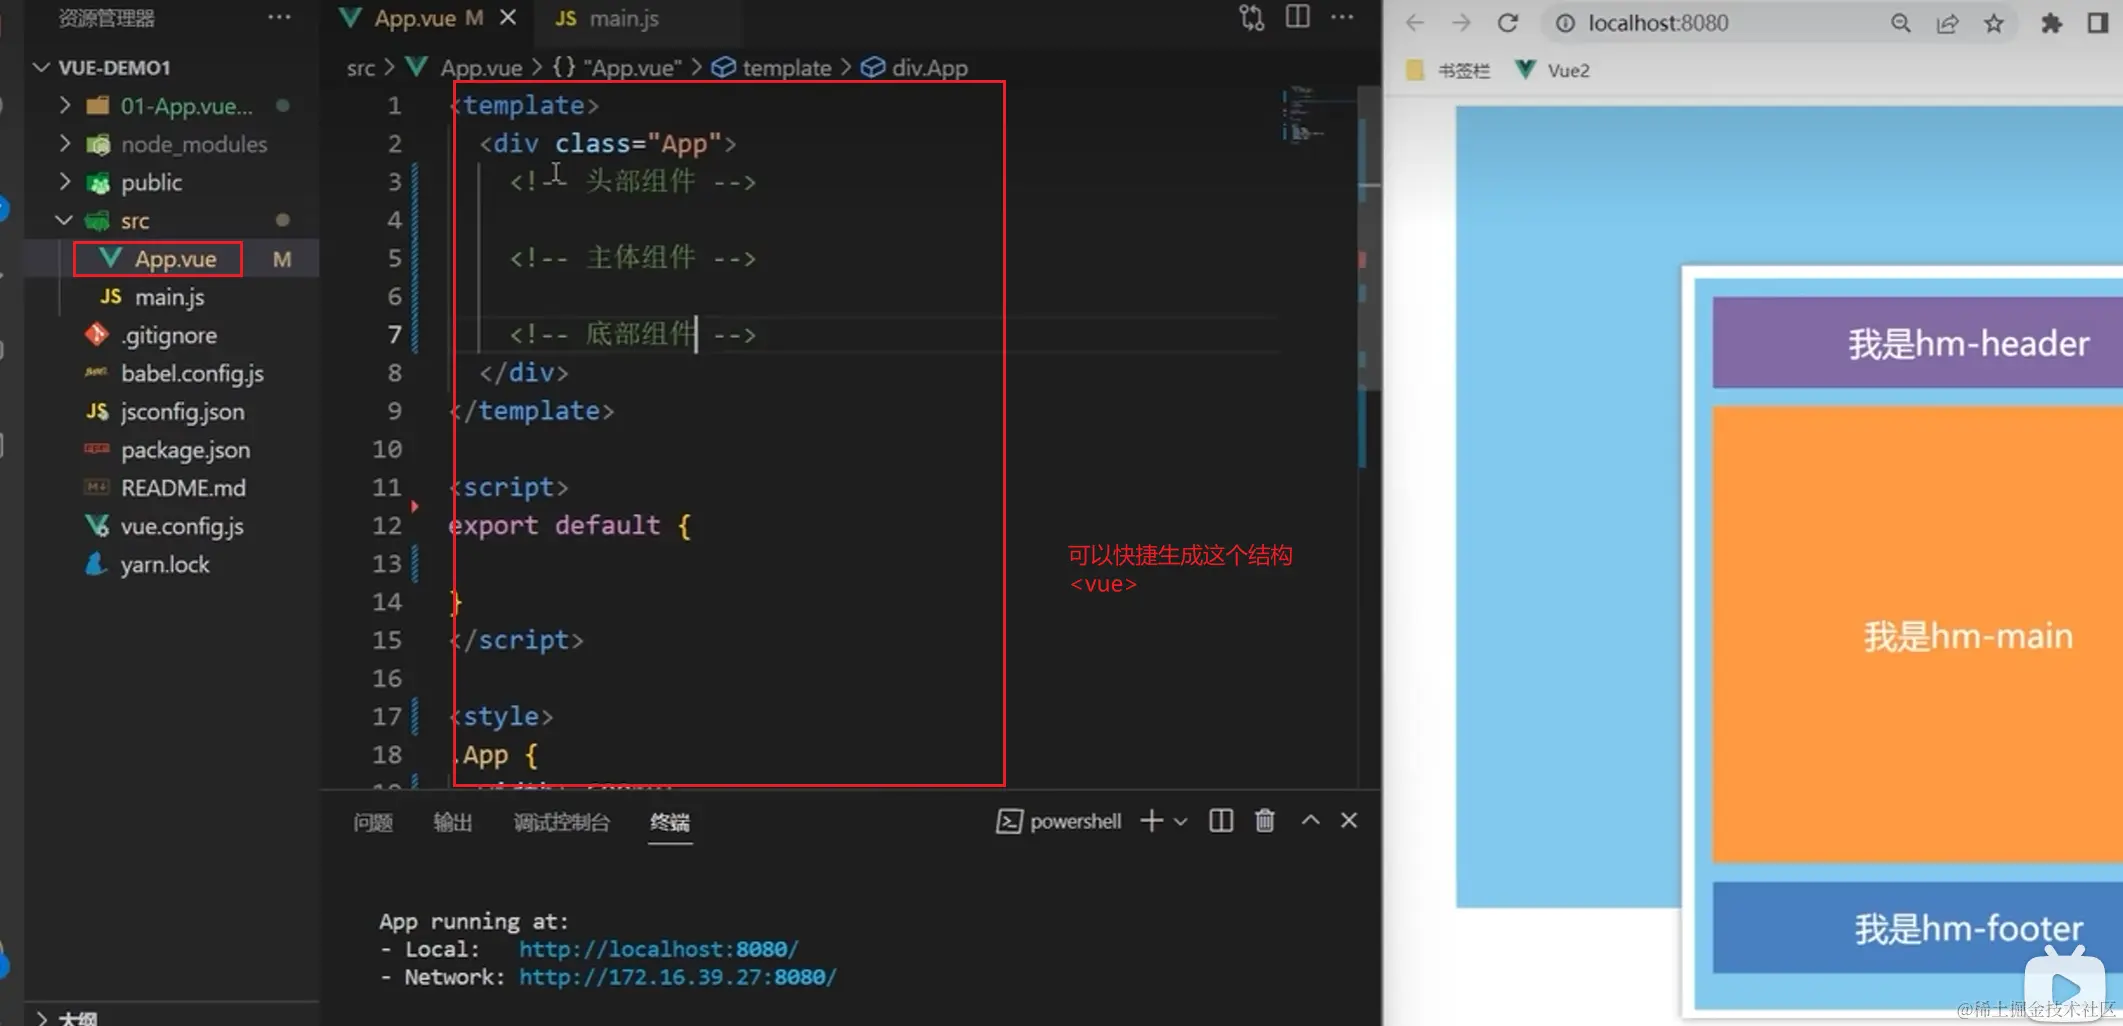Switch to the 输出 panel tab
This screenshot has height=1026, width=2123.
click(453, 822)
